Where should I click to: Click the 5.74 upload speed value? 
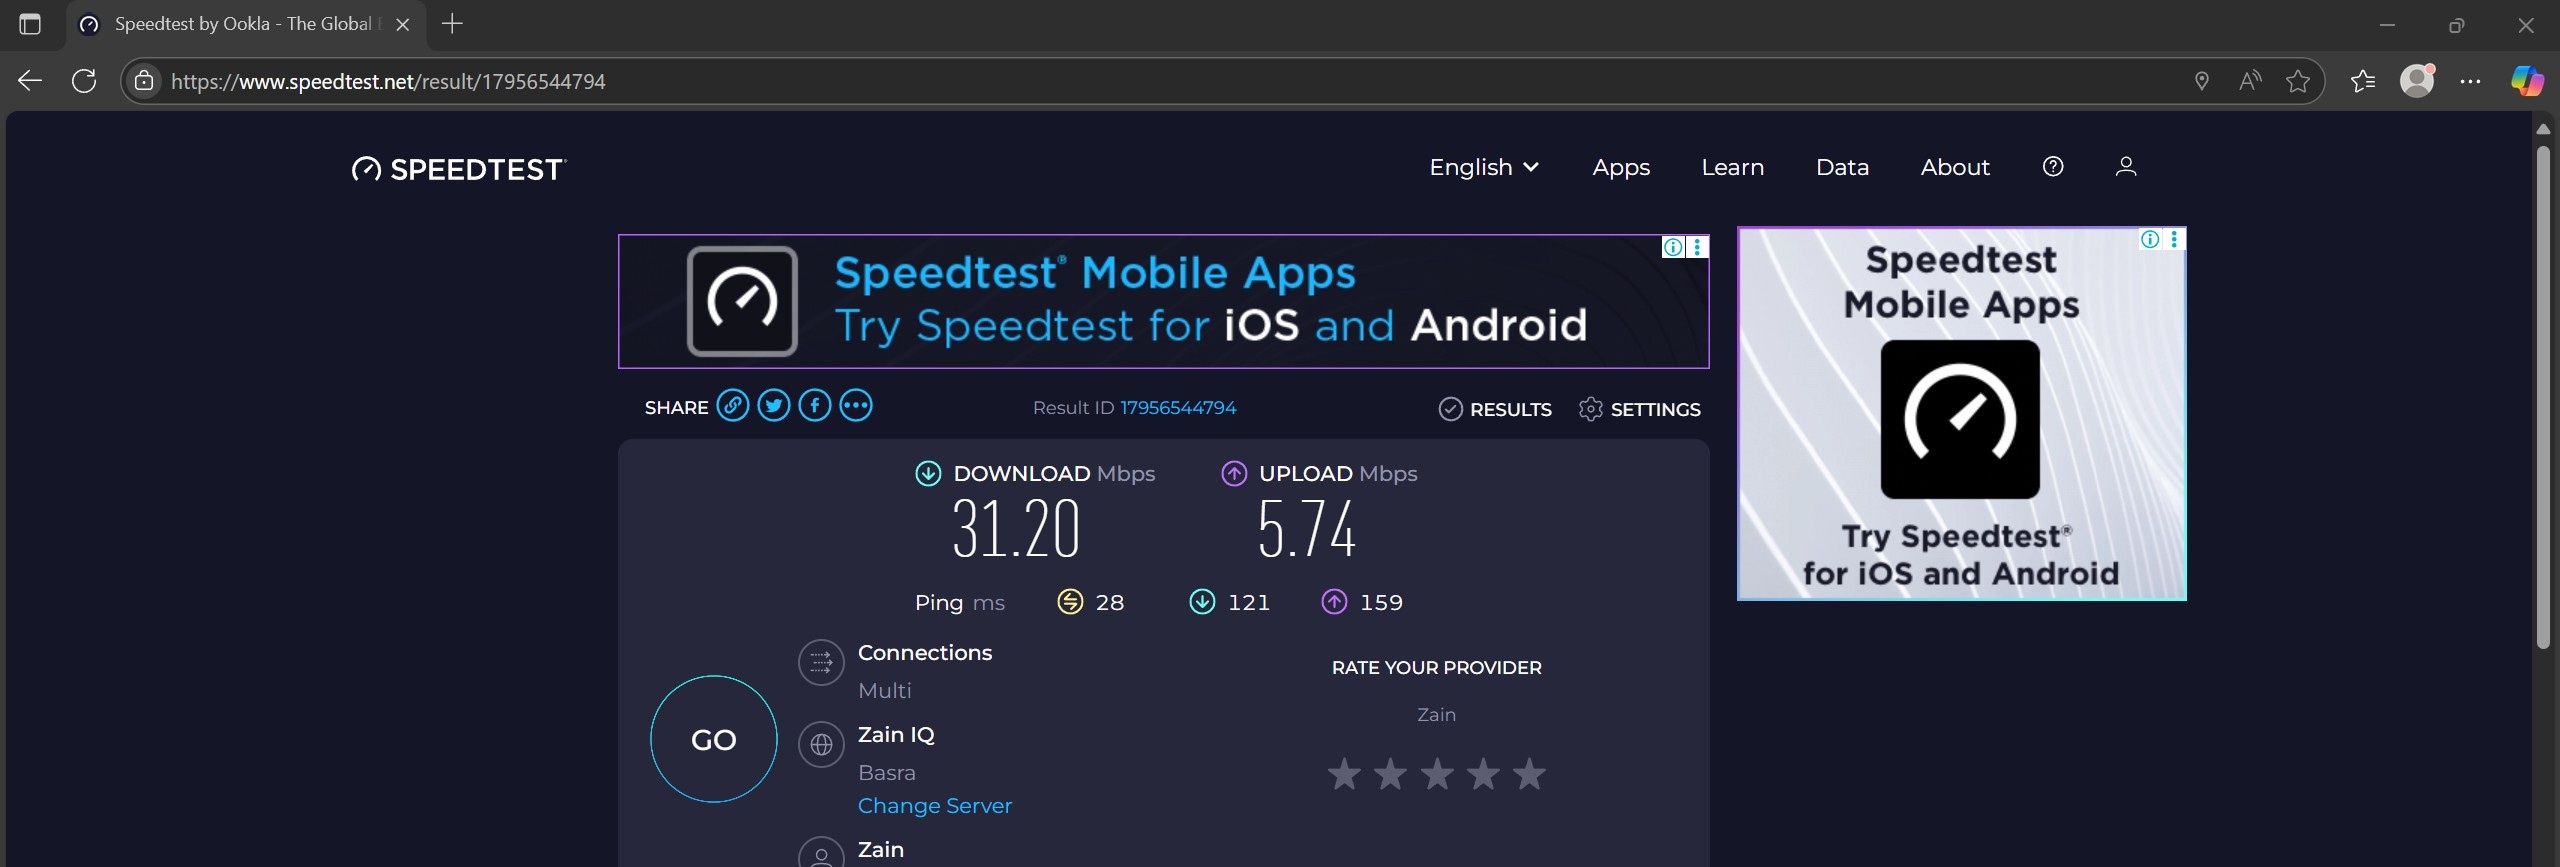tap(1306, 529)
